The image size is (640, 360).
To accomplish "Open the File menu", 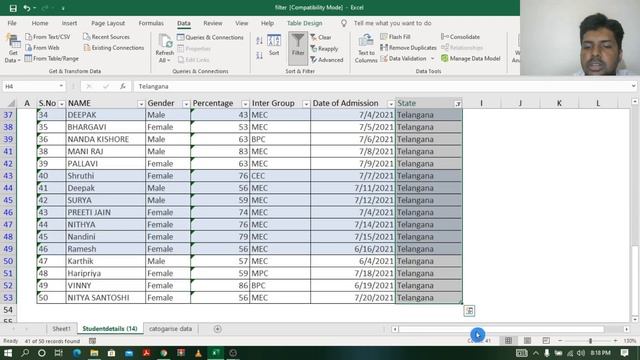I will click(12, 23).
